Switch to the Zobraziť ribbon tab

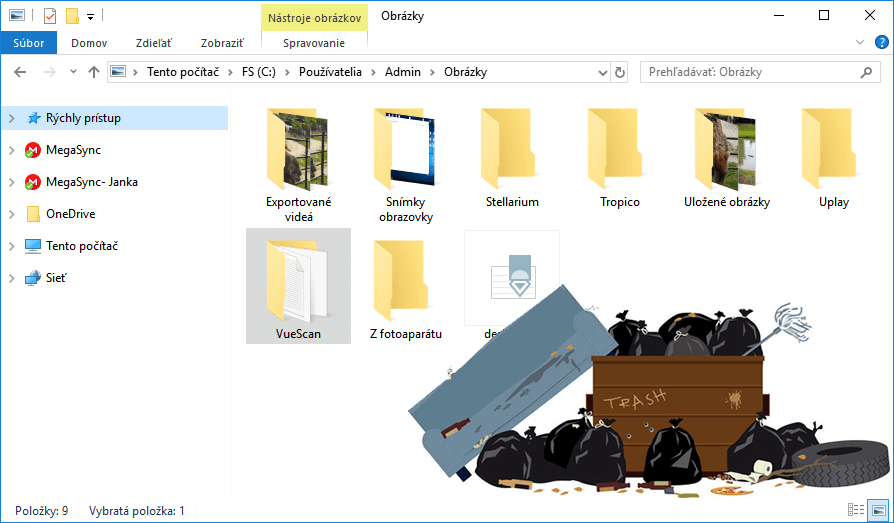coord(223,43)
